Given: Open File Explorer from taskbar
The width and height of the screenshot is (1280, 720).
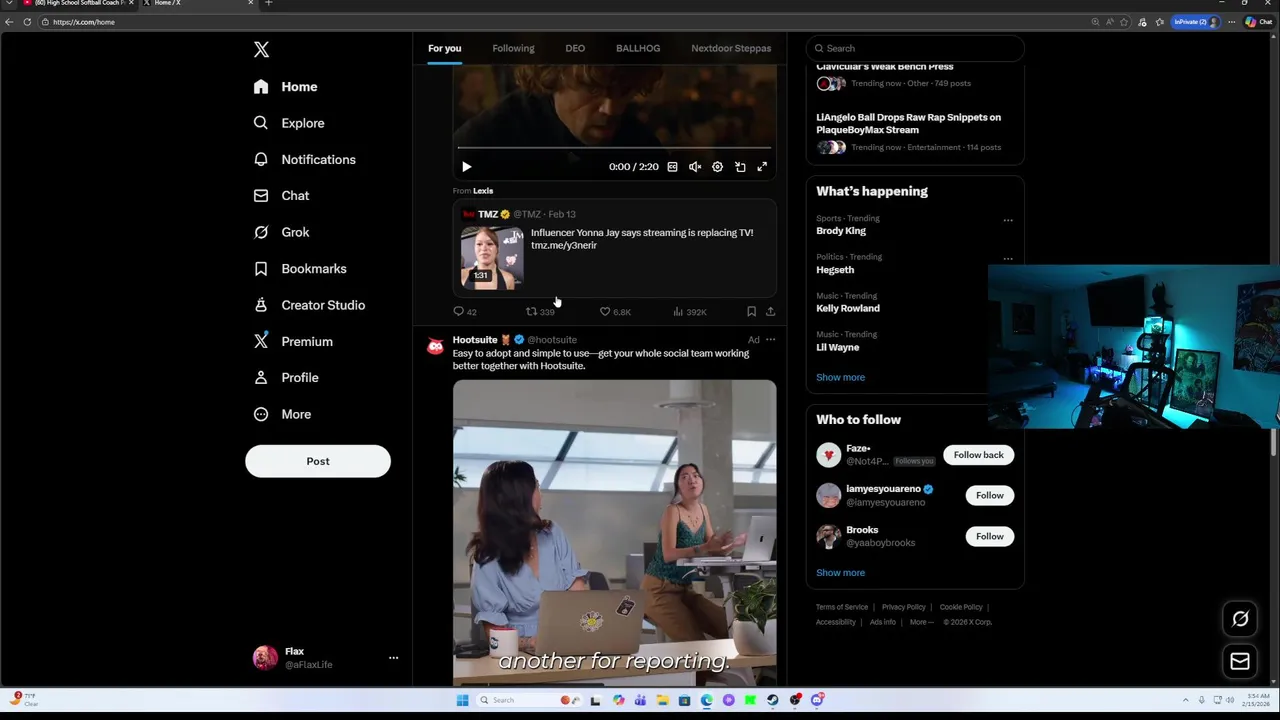Looking at the screenshot, I should 662,700.
